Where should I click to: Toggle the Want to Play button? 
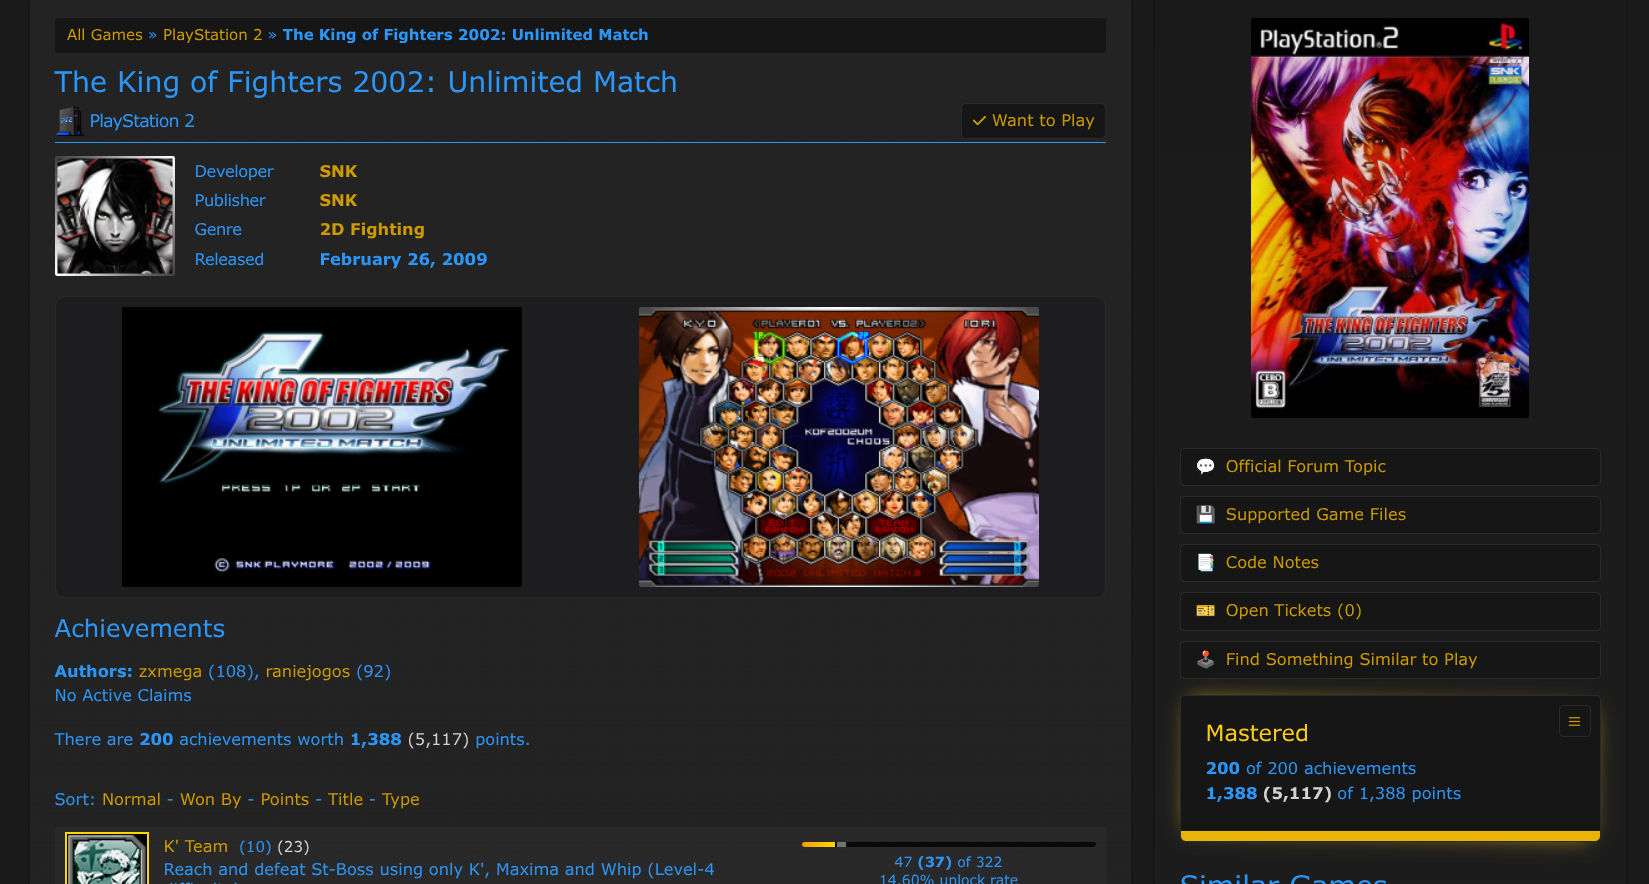point(1033,121)
